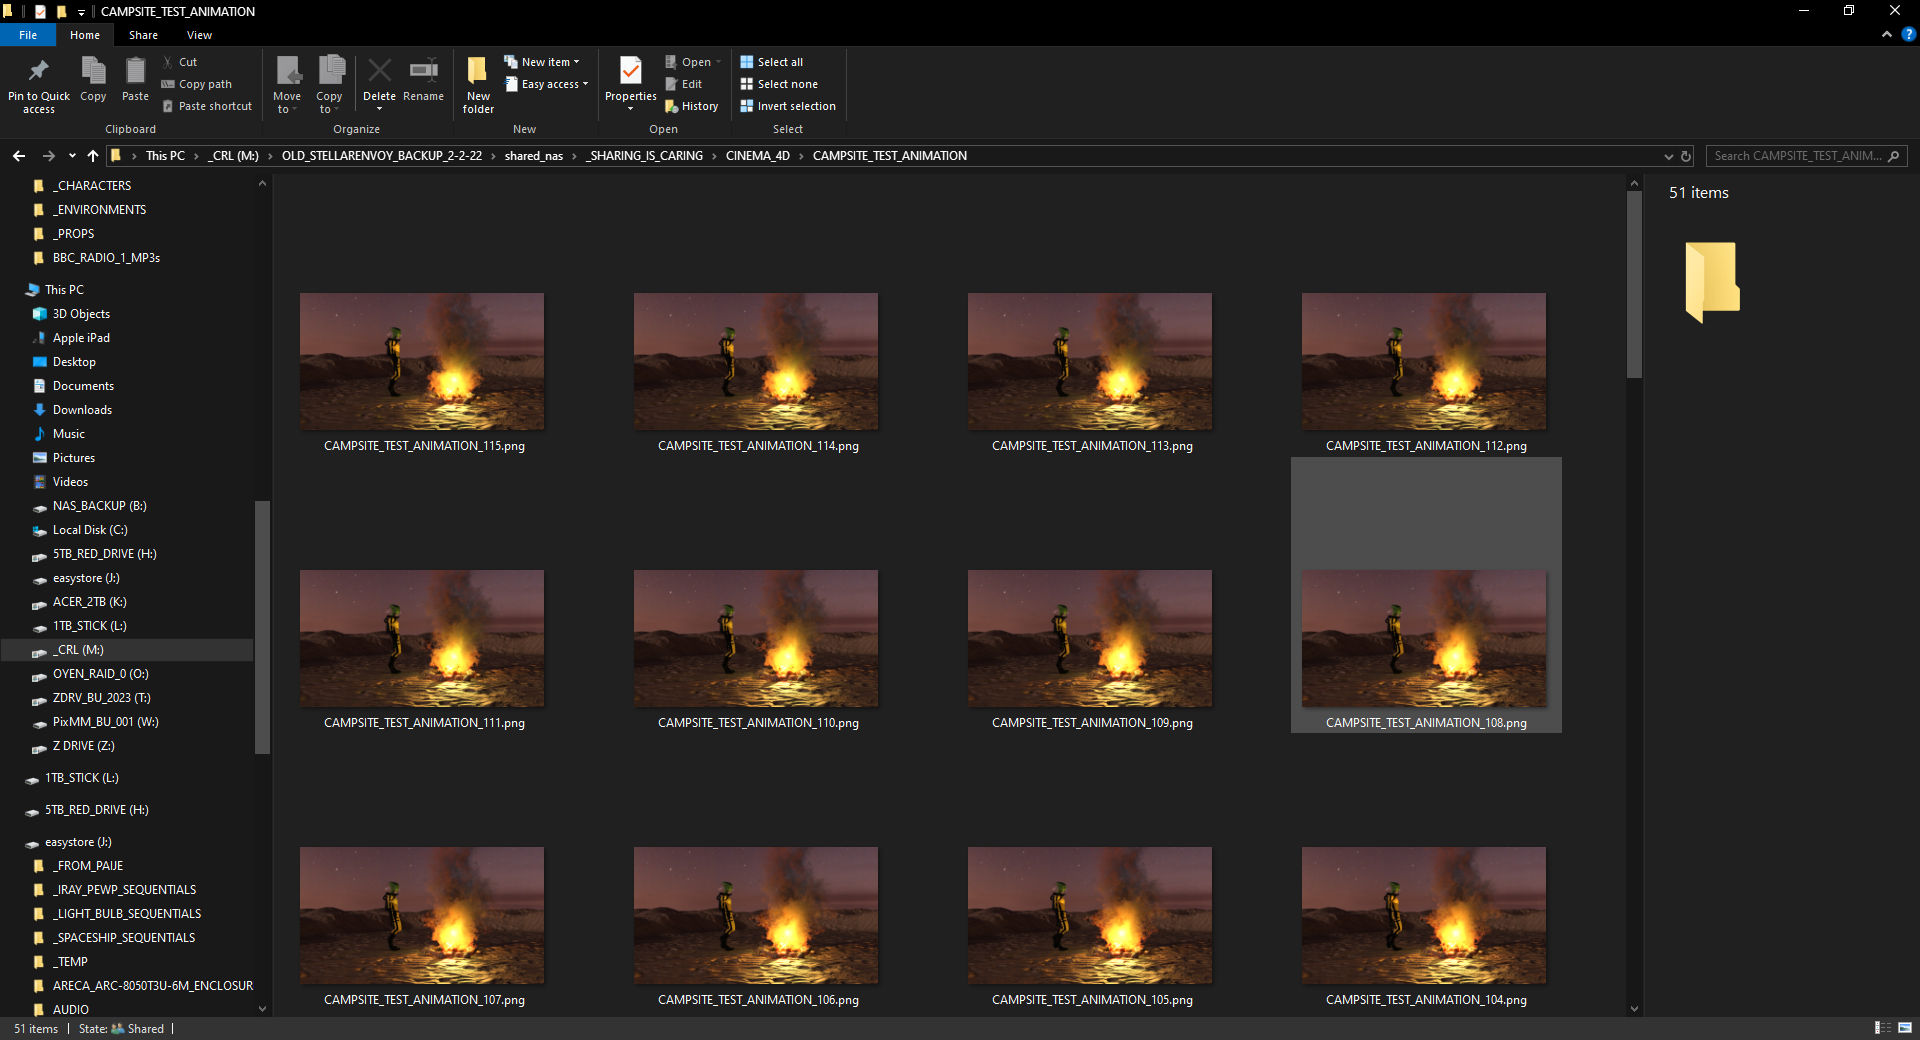Select _SPACESHIP_SEQUENTIALS folder in sidebar

point(124,938)
